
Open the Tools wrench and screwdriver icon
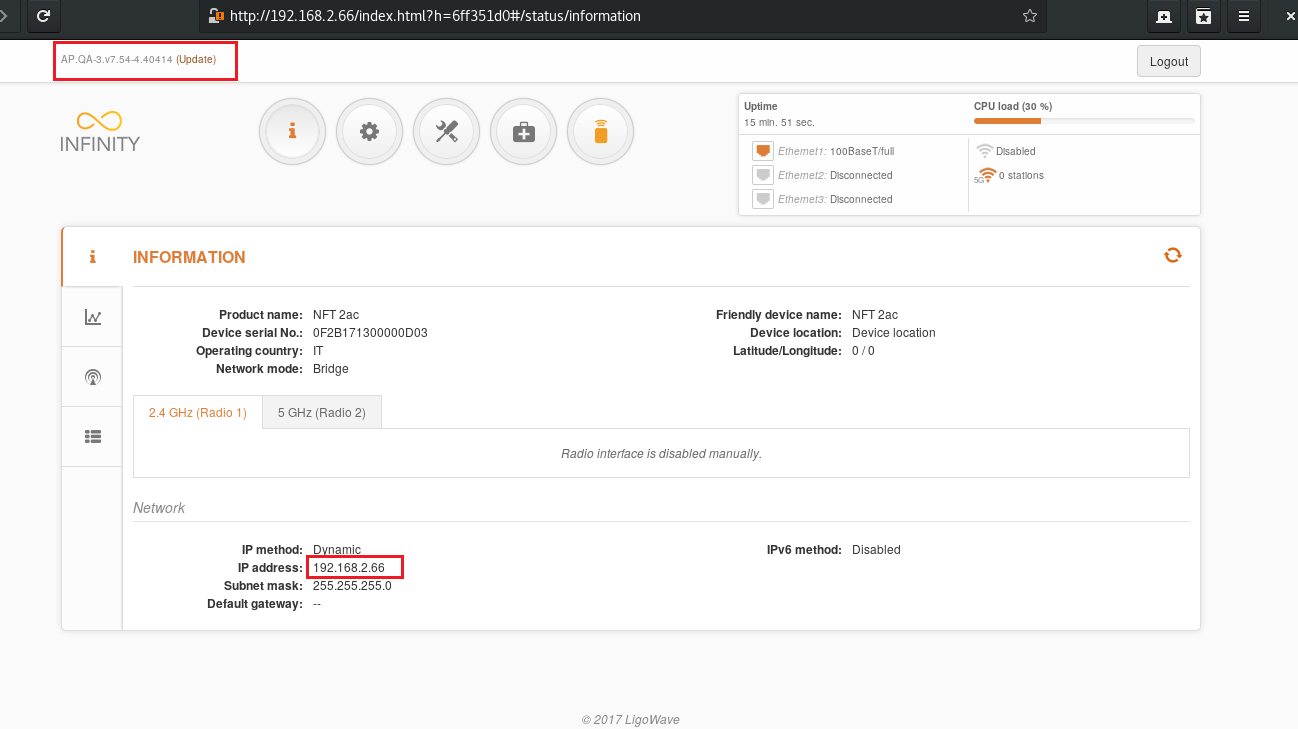click(446, 131)
